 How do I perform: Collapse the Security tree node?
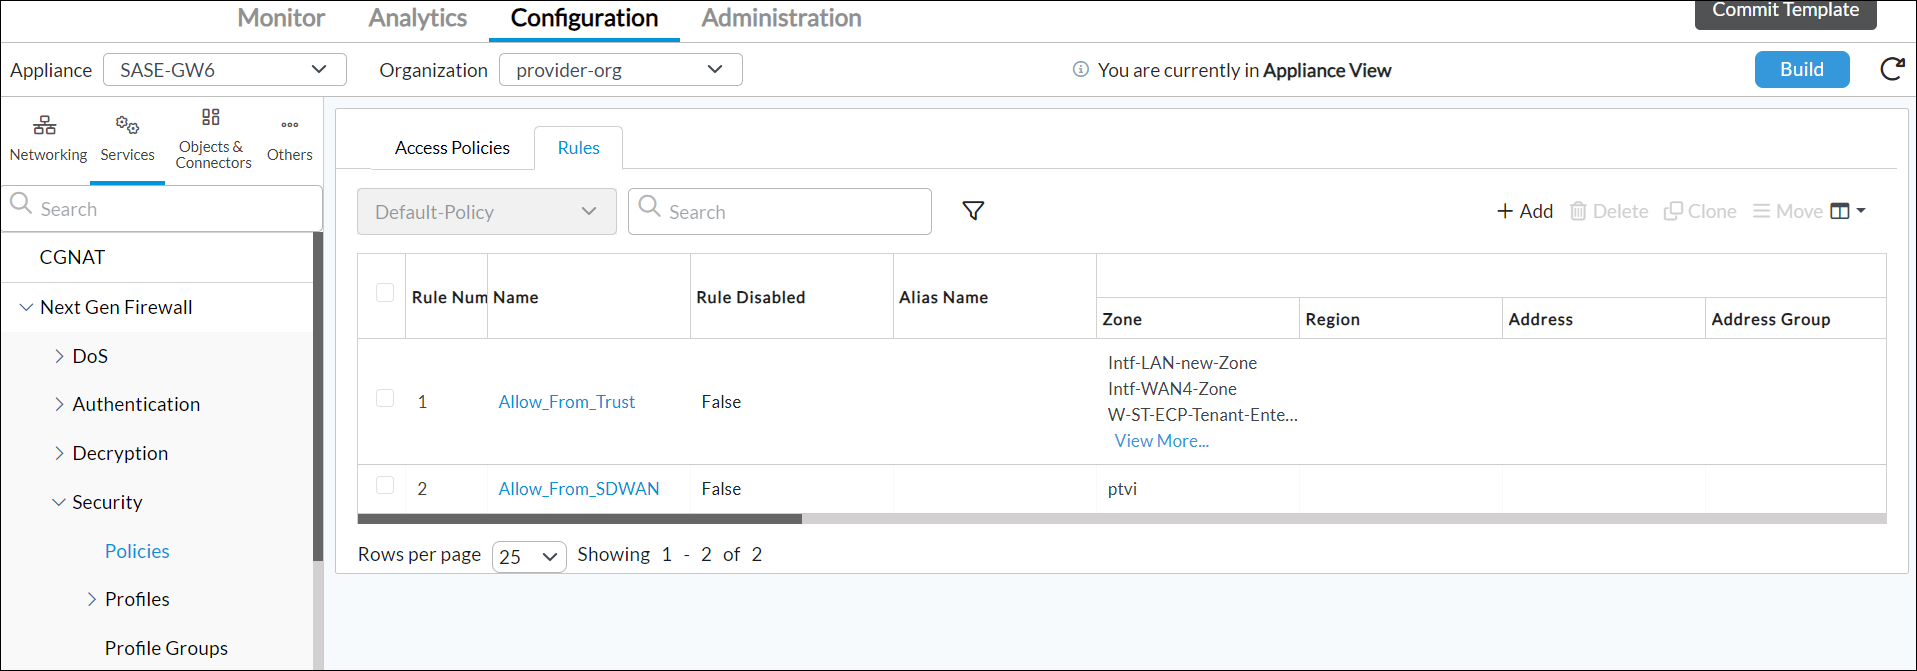pyautogui.click(x=59, y=502)
